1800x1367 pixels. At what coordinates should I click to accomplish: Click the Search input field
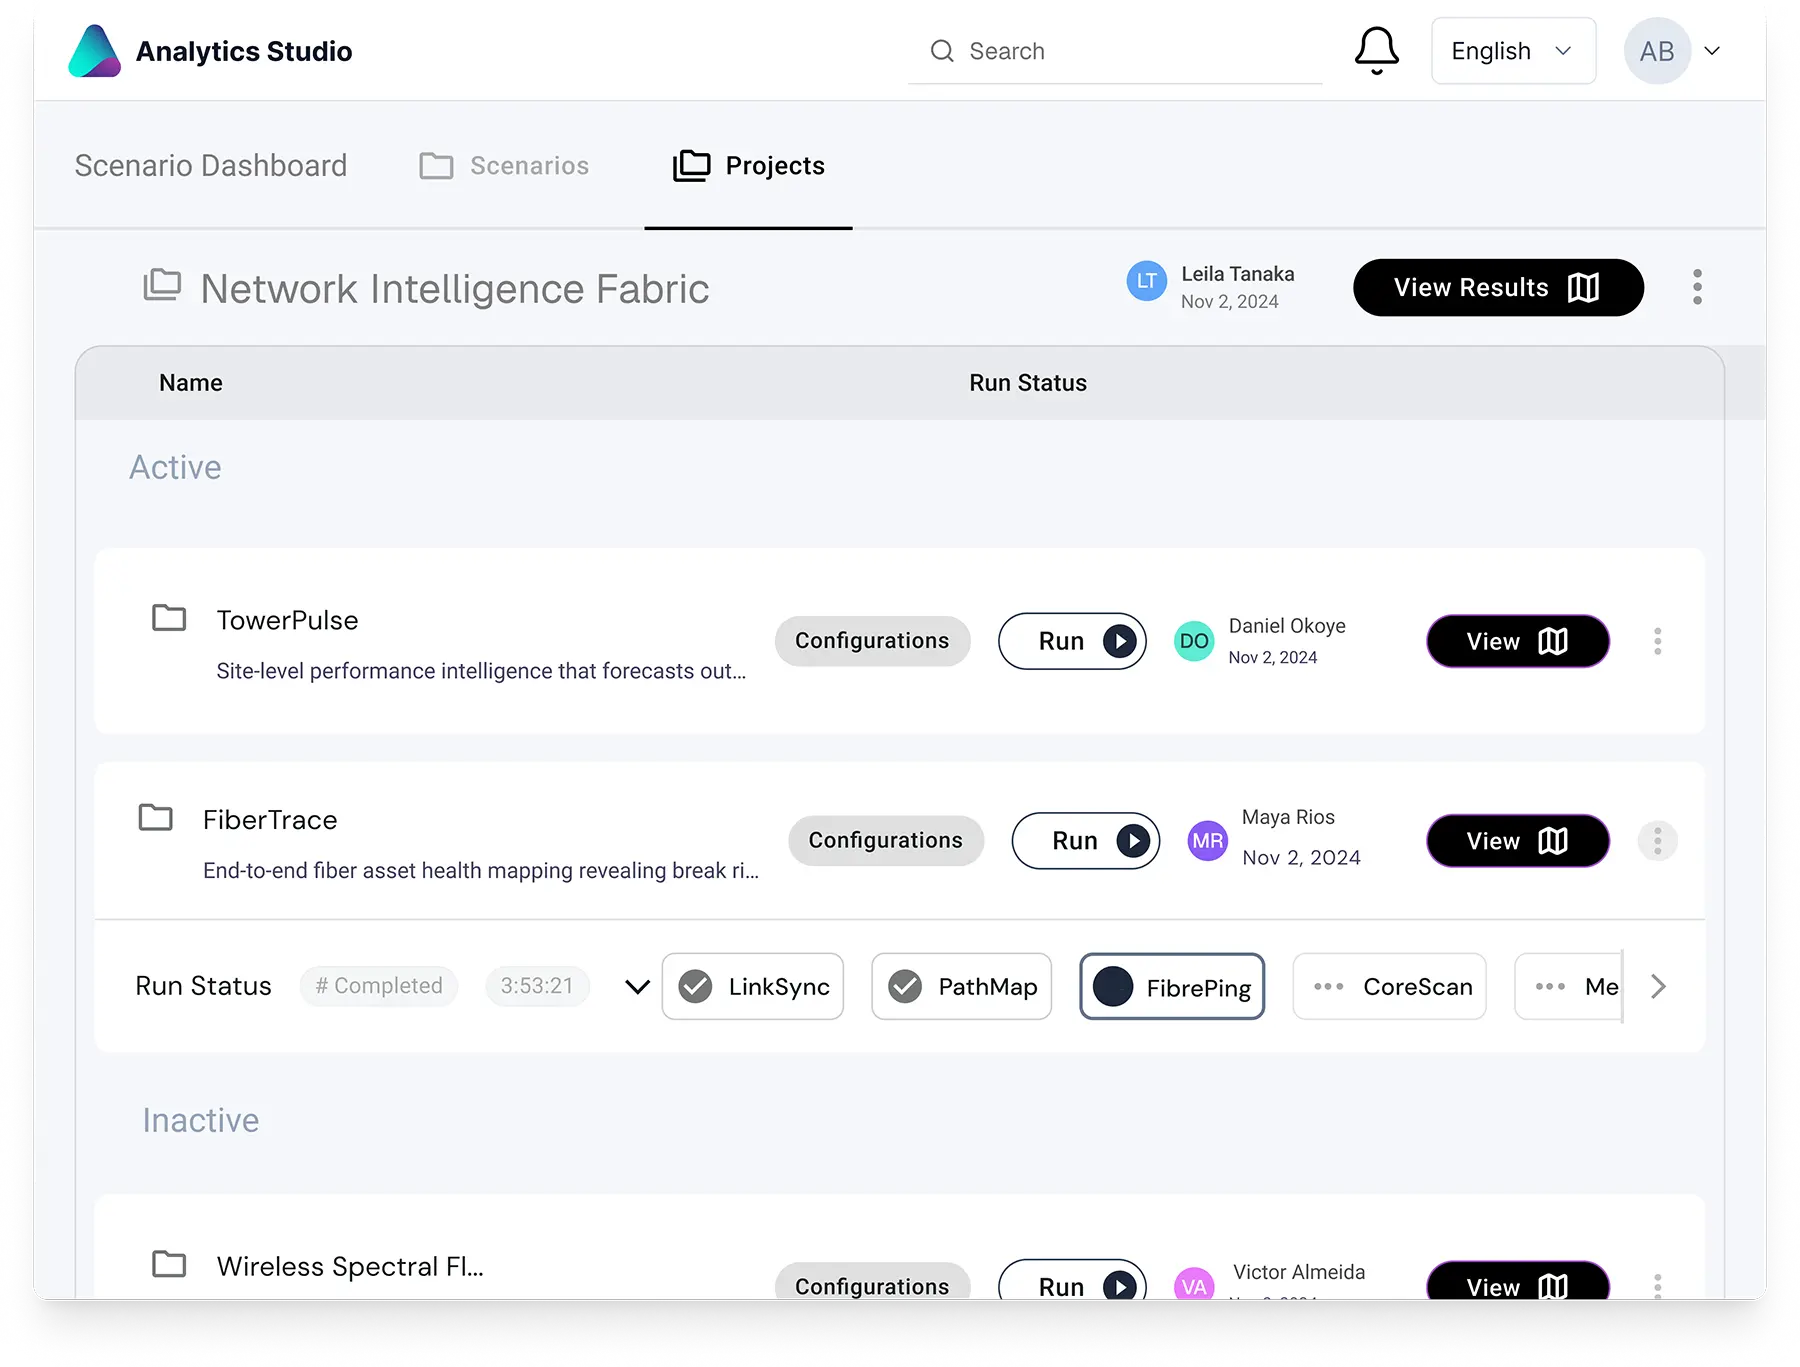pos(1130,51)
